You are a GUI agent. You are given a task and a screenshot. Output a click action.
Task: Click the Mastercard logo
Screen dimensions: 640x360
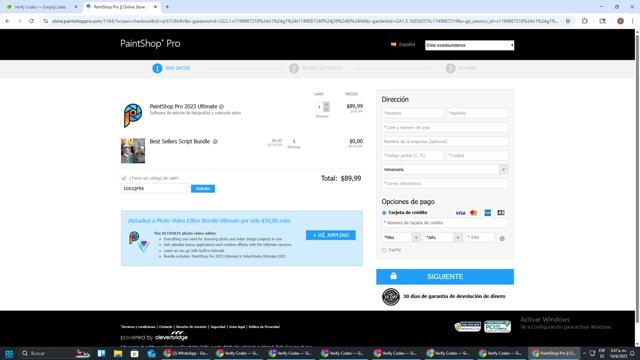(473, 213)
